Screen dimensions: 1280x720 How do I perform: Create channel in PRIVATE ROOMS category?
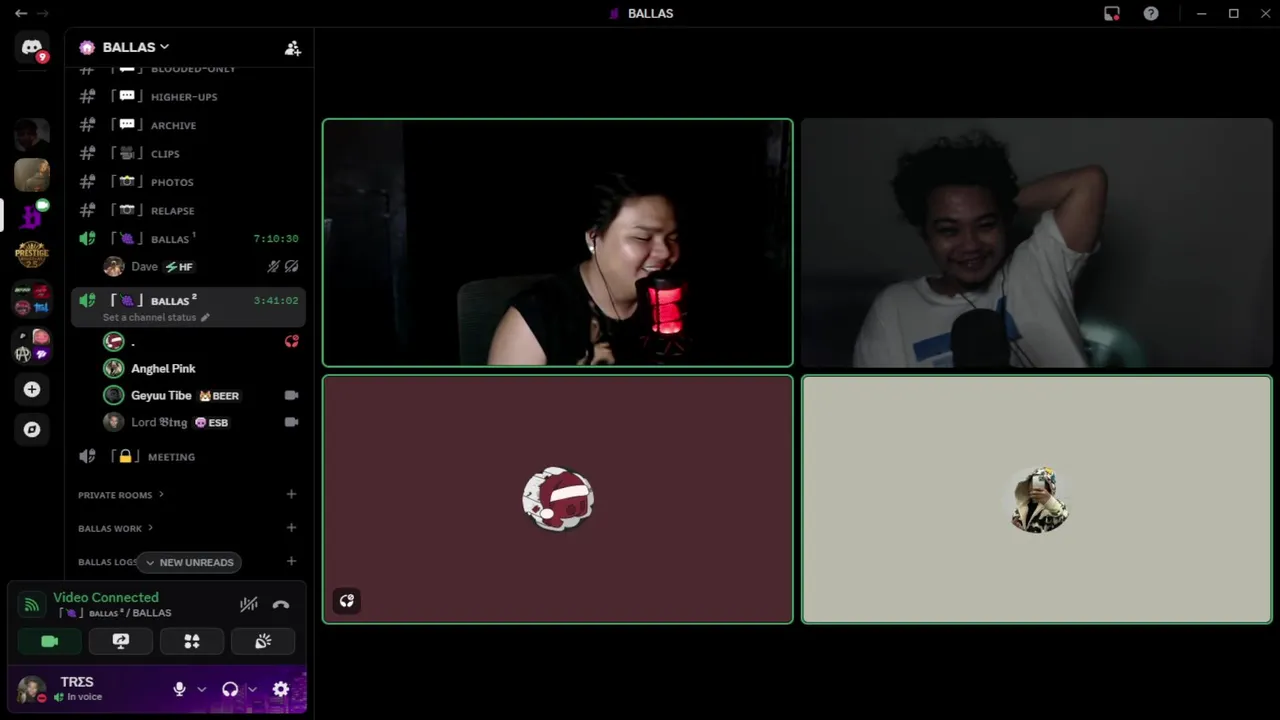291,494
